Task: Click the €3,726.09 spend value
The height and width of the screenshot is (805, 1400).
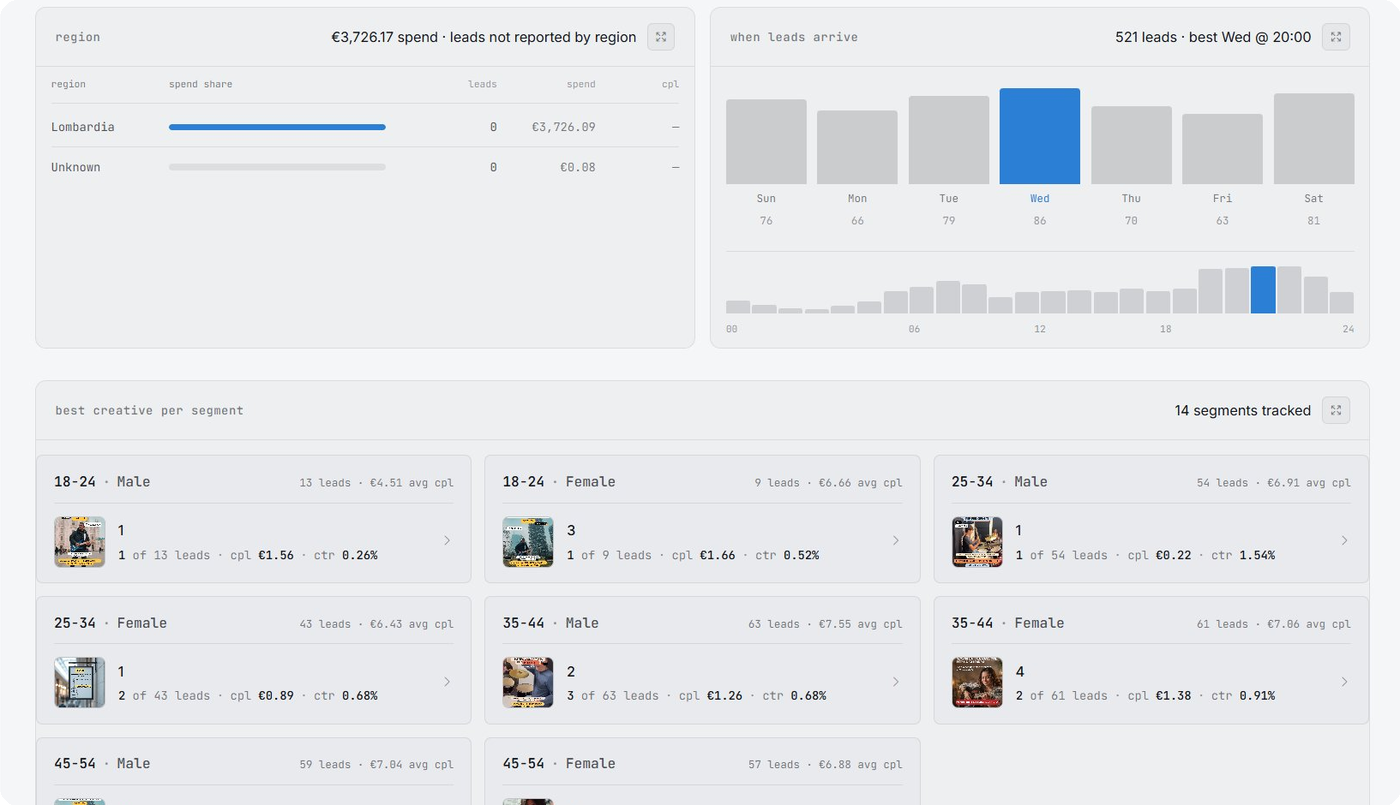Action: (564, 127)
